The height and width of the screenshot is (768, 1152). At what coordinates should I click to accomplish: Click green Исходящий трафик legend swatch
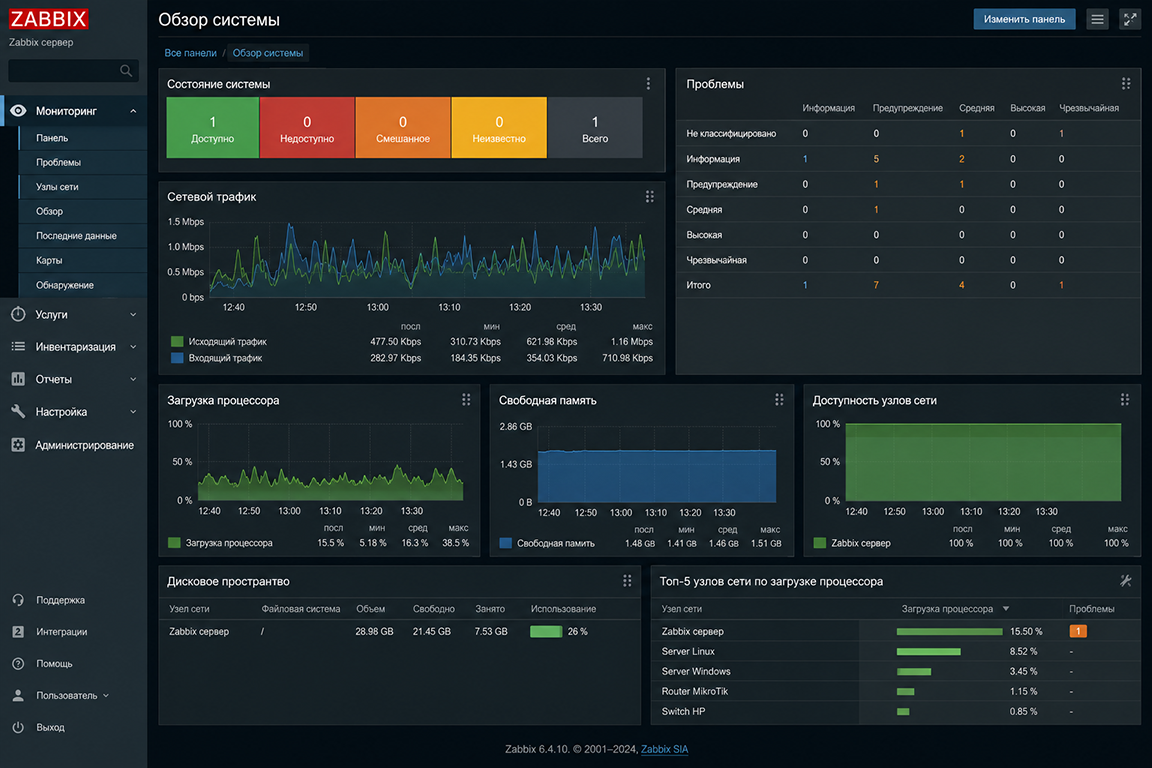[x=177, y=342]
